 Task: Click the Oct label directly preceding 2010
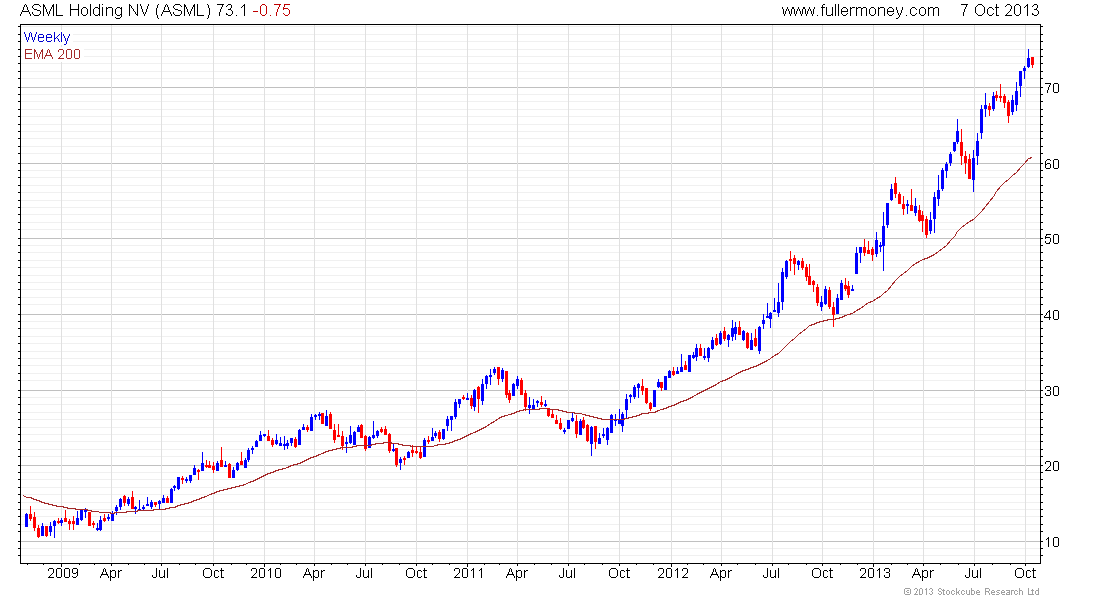coord(213,573)
